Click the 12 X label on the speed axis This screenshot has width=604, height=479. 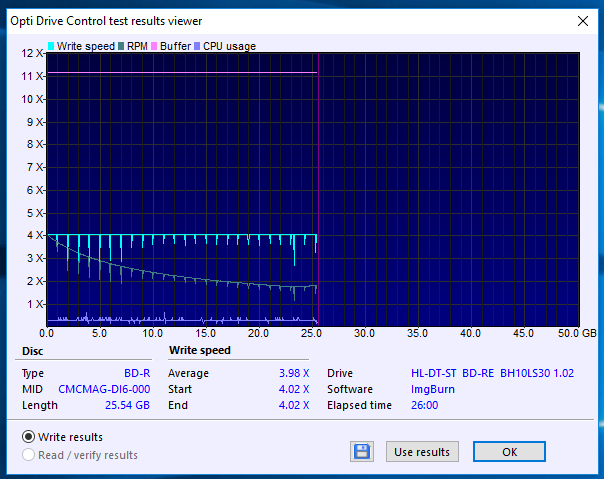click(x=32, y=53)
